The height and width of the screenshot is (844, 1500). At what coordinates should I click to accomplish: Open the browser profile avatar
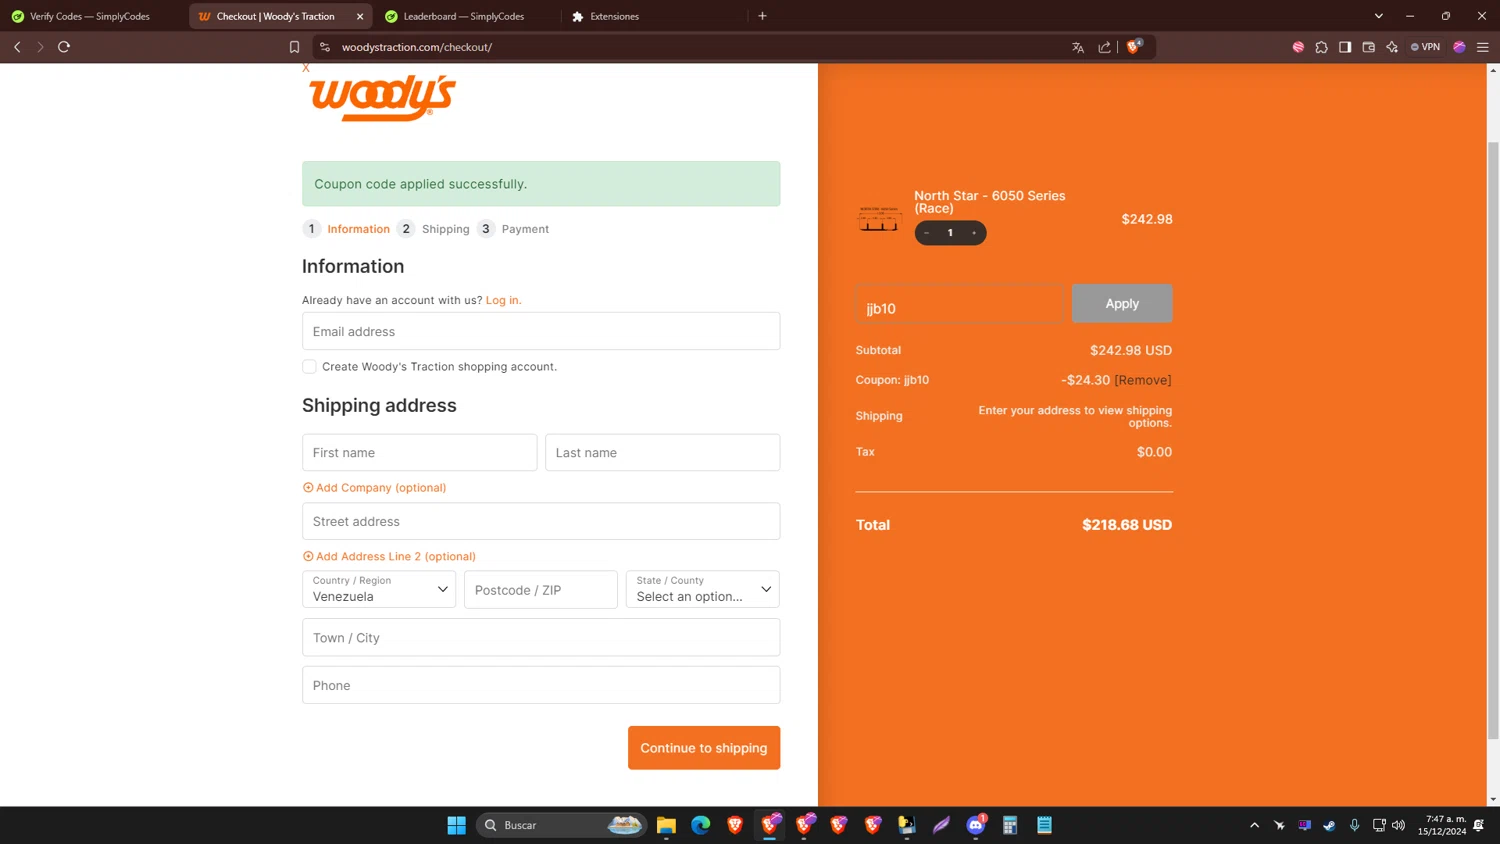click(1459, 47)
